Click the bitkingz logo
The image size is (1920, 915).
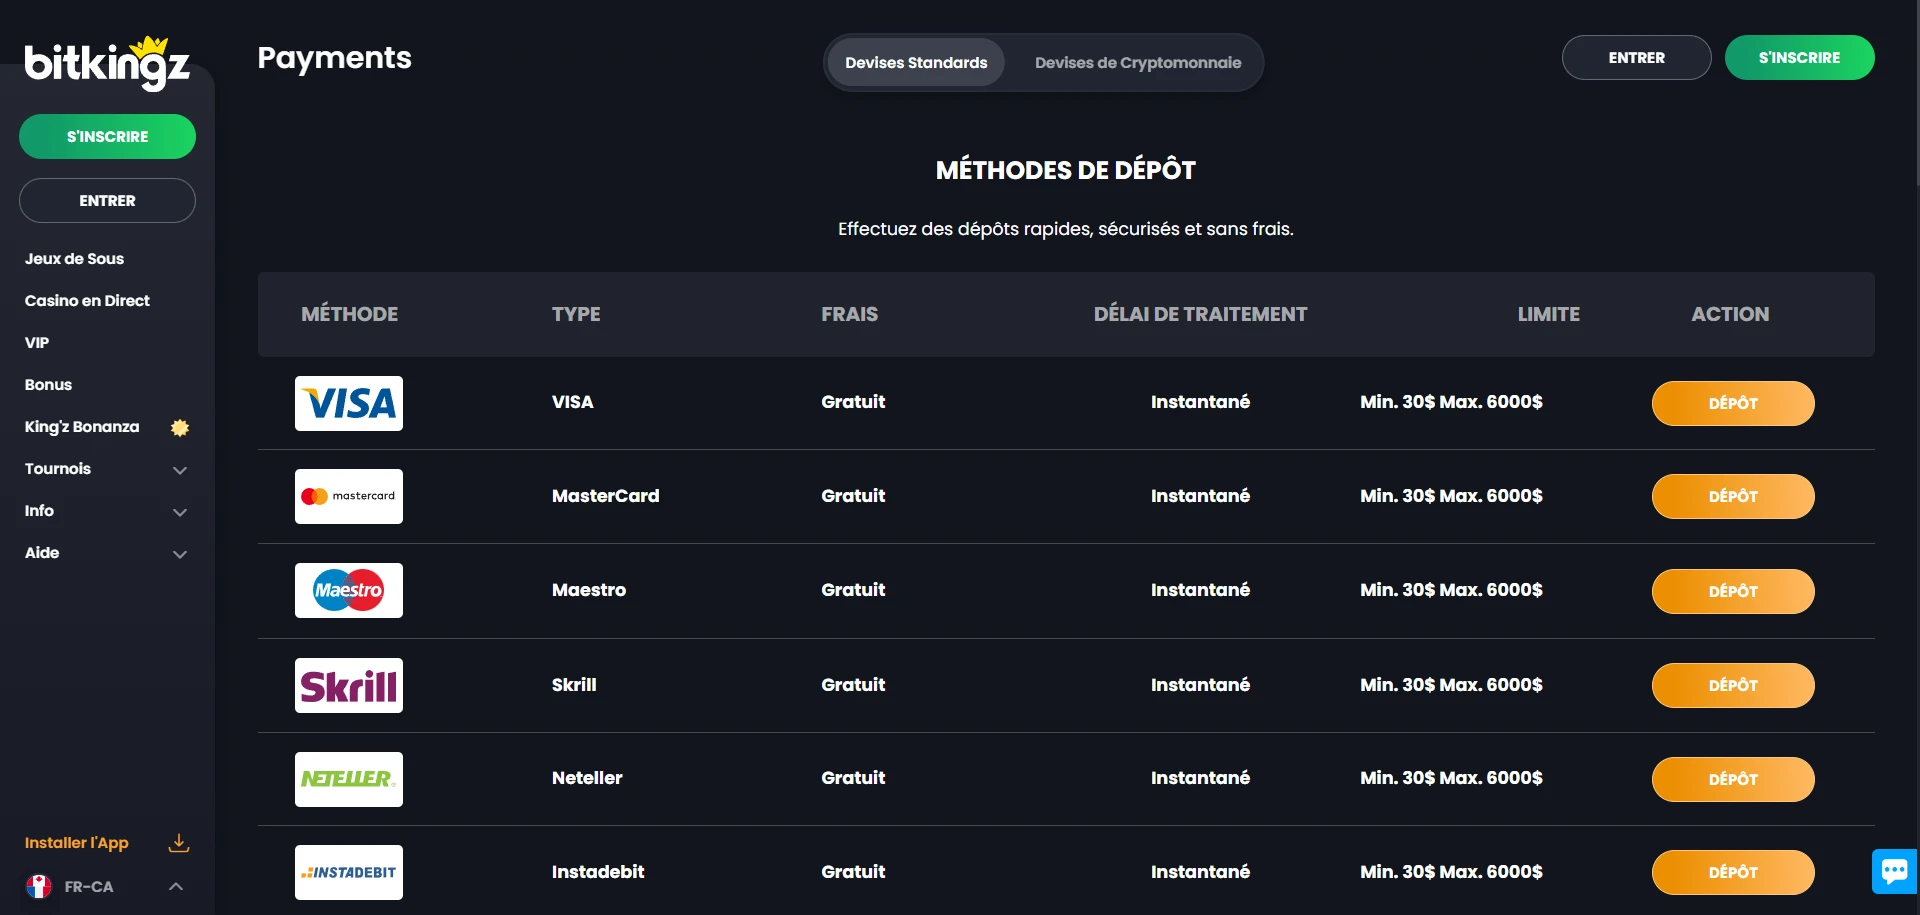[107, 64]
